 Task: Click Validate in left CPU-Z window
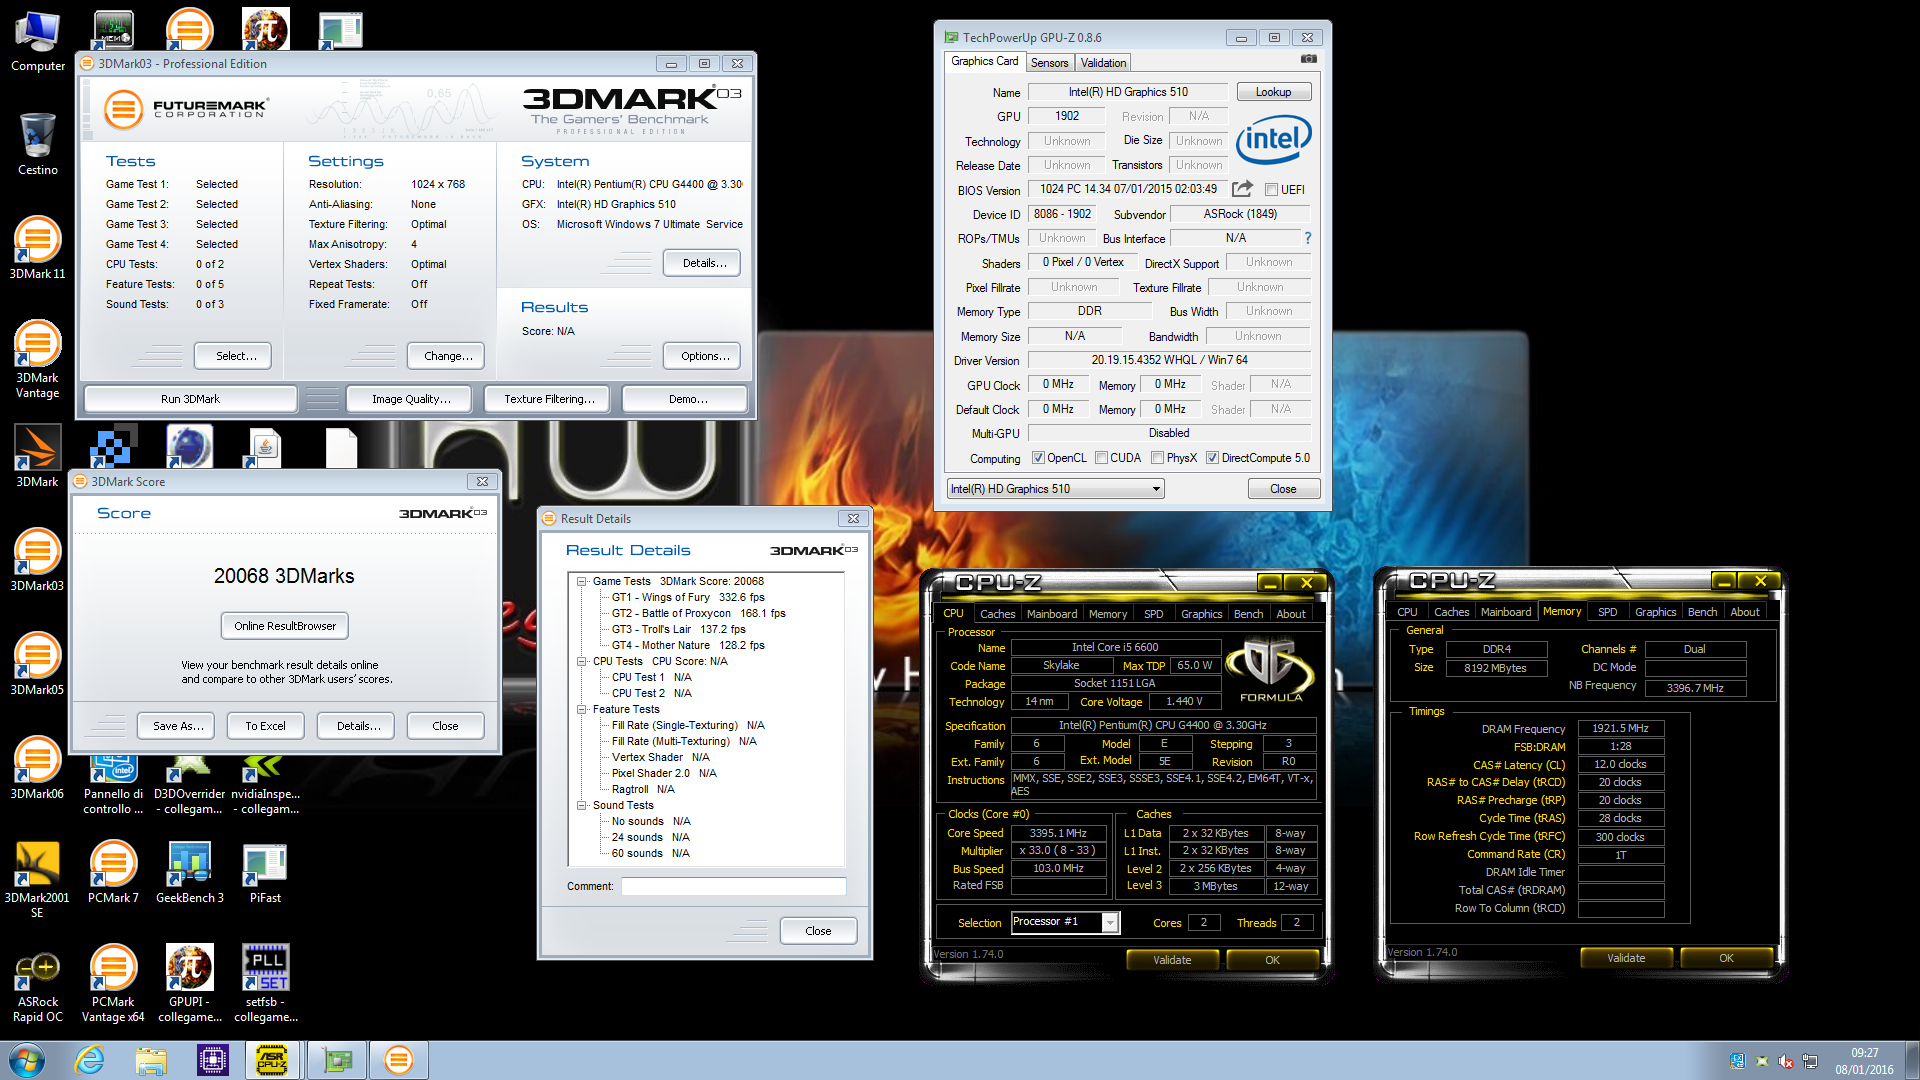coord(1172,960)
